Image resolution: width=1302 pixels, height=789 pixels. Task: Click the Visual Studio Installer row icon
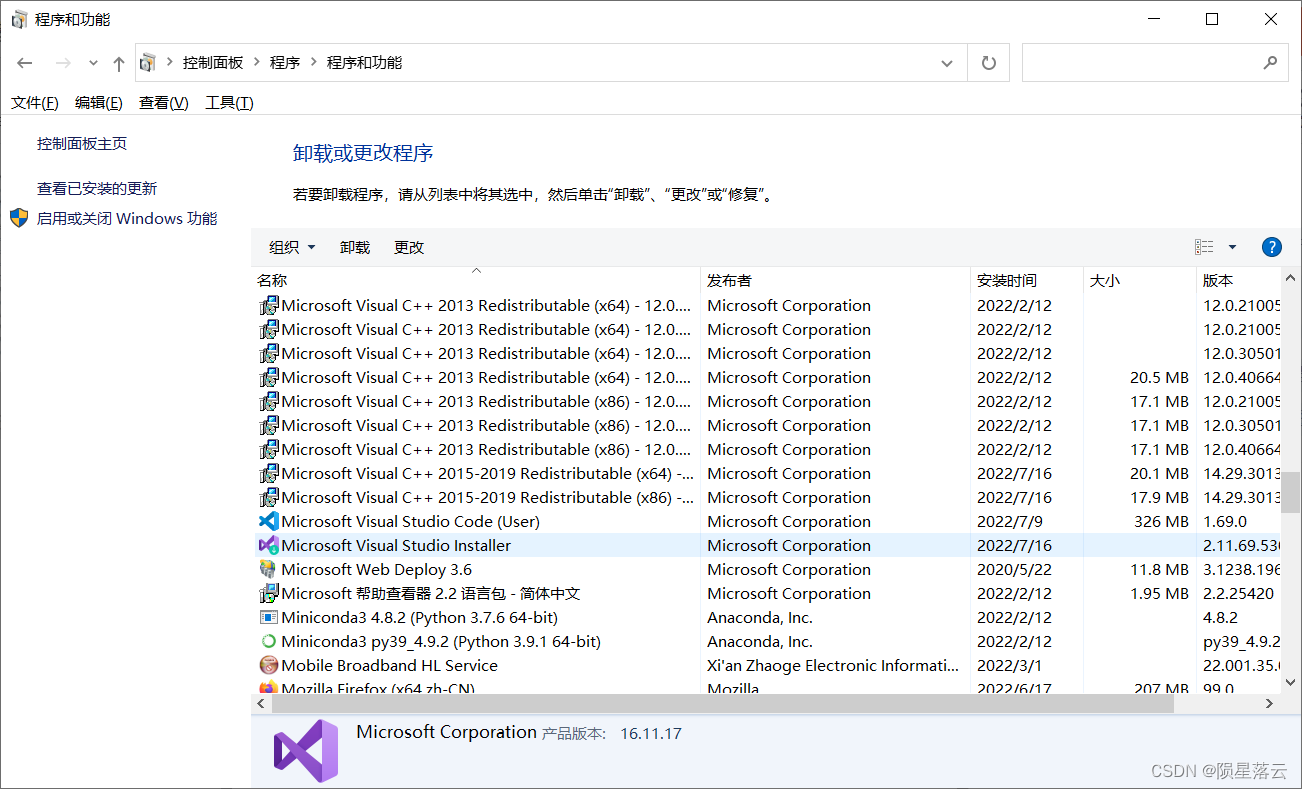click(268, 545)
